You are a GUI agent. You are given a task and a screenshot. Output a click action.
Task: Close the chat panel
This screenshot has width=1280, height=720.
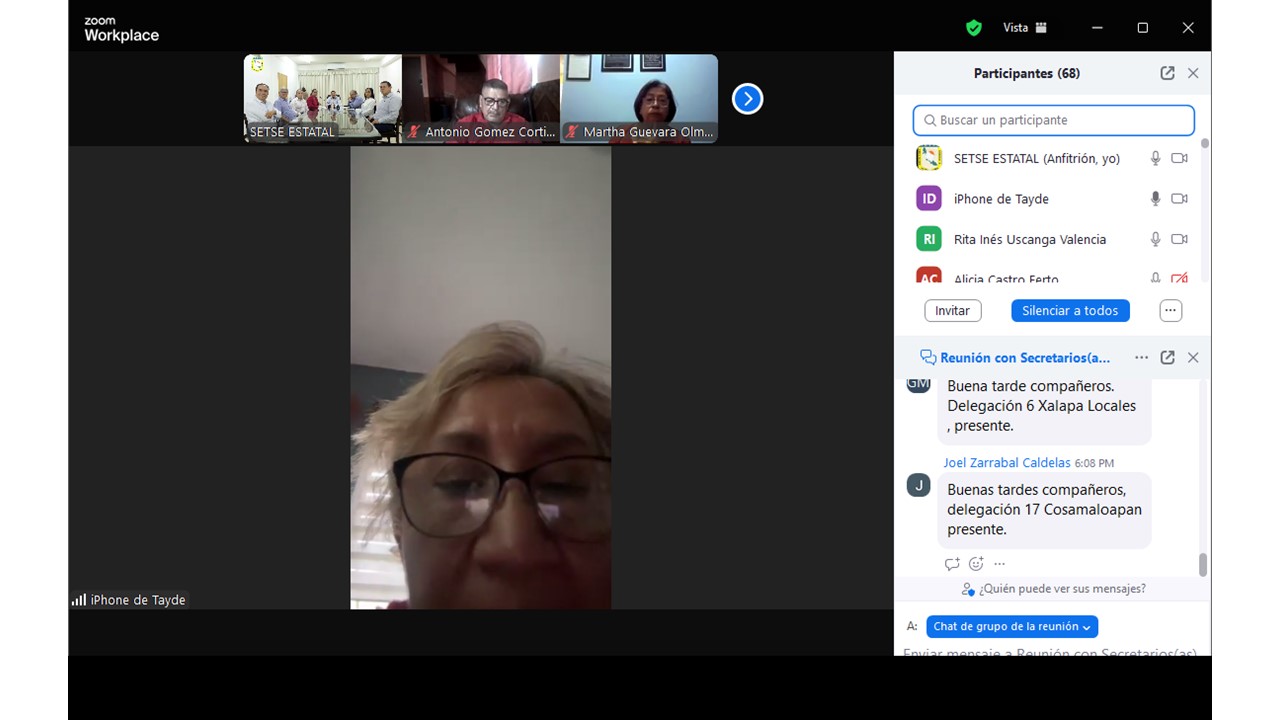pos(1193,357)
